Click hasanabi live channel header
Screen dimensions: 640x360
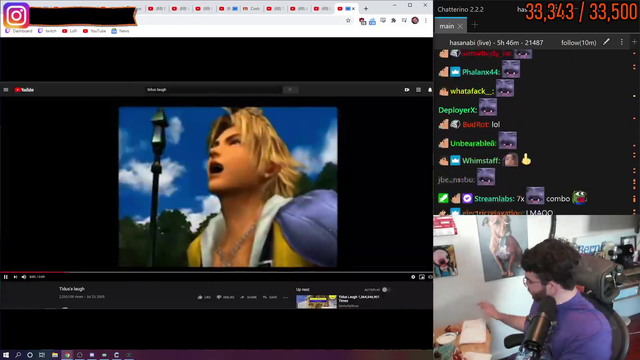click(x=496, y=42)
